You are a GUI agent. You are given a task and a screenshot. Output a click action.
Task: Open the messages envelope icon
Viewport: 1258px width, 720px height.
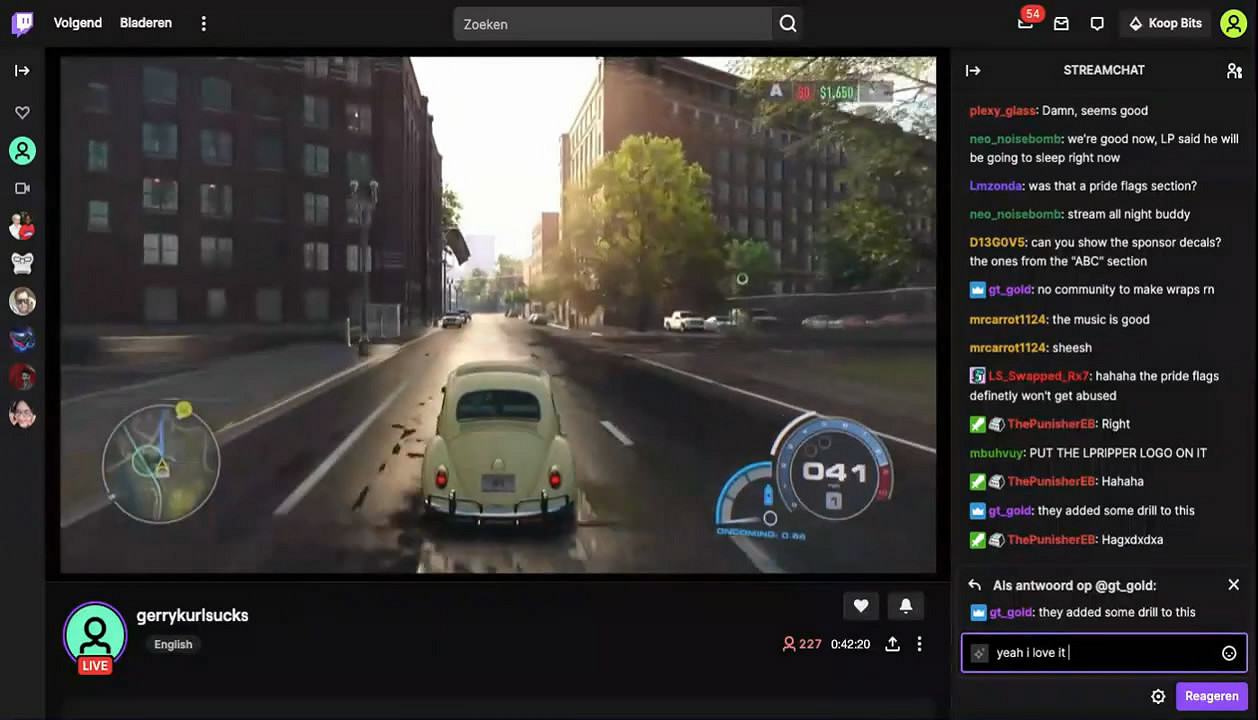pyautogui.click(x=1061, y=24)
